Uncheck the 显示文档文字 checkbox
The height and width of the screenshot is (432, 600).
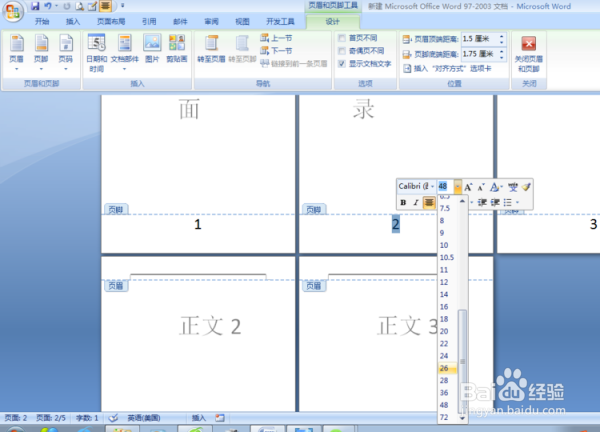click(342, 64)
